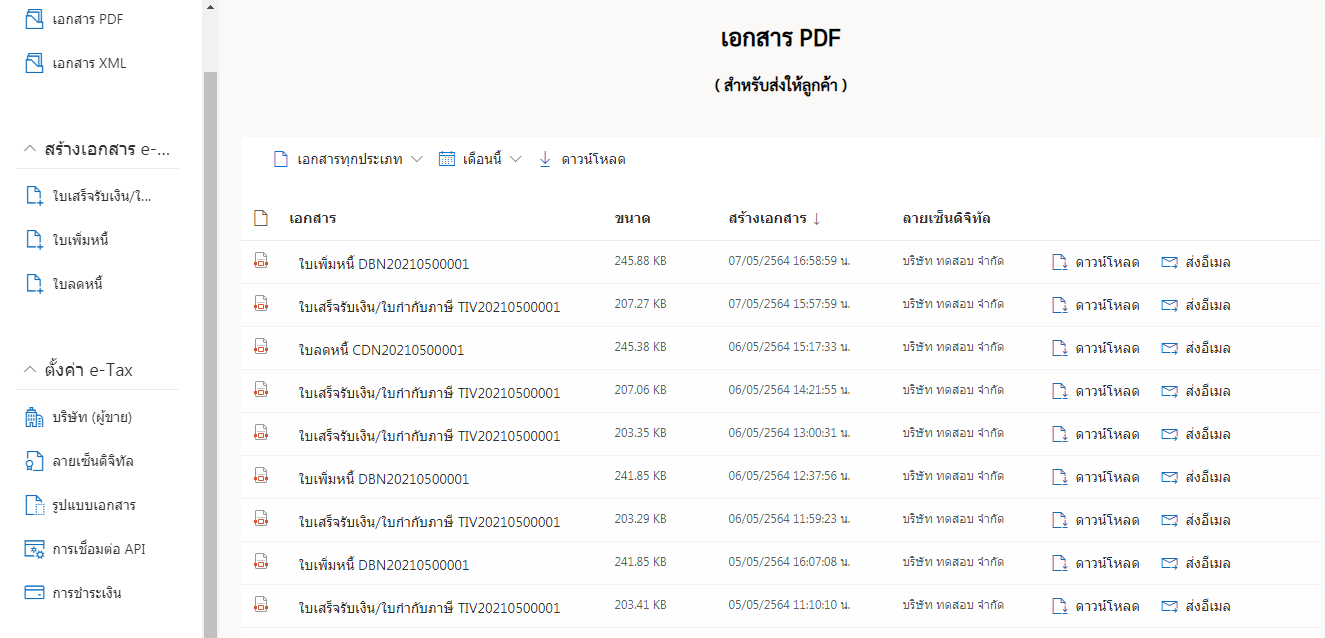Open ใบเพิ่มหนี้ creation page

[x=80, y=239]
